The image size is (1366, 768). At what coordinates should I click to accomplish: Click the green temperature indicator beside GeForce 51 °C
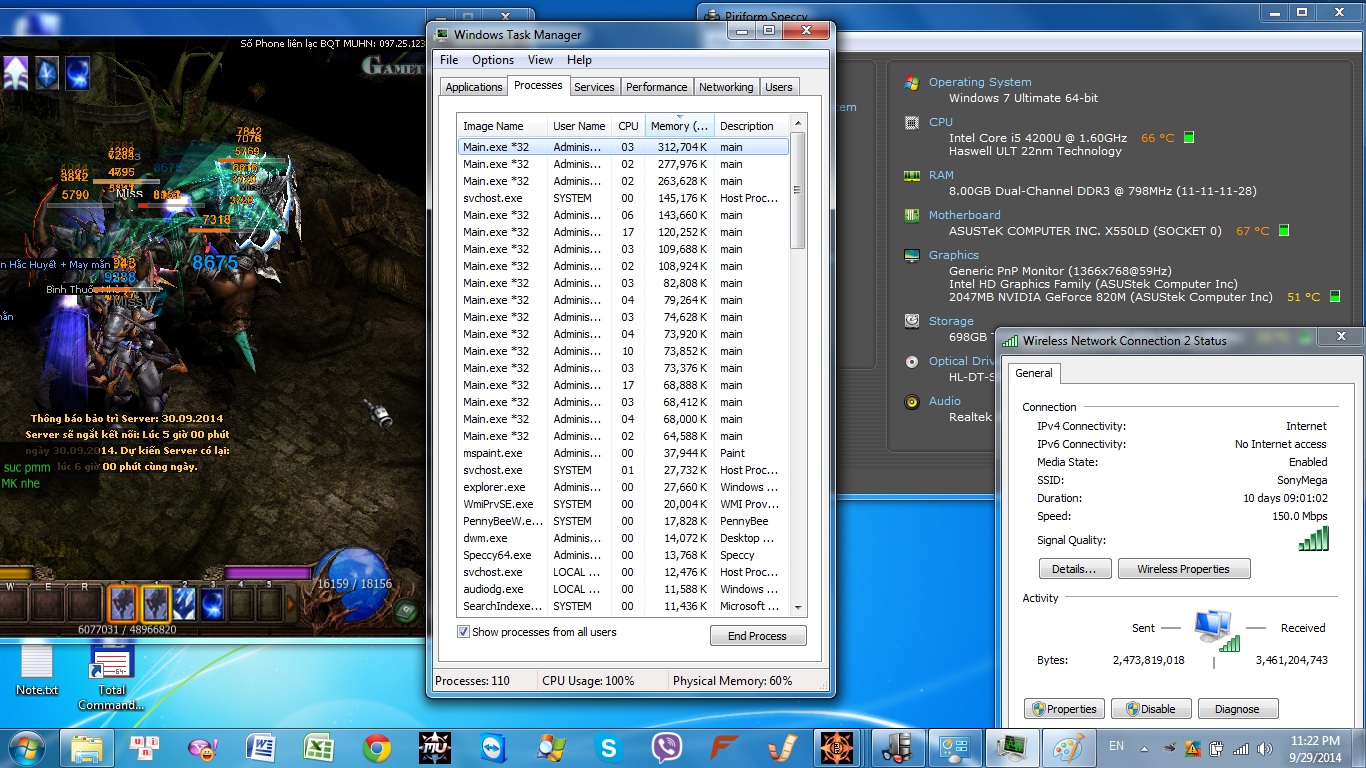[x=1333, y=297]
